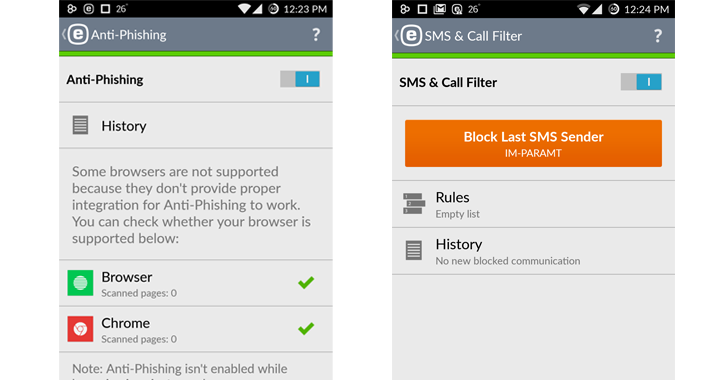Toggle the Anti-Phishing switch off

(300, 79)
